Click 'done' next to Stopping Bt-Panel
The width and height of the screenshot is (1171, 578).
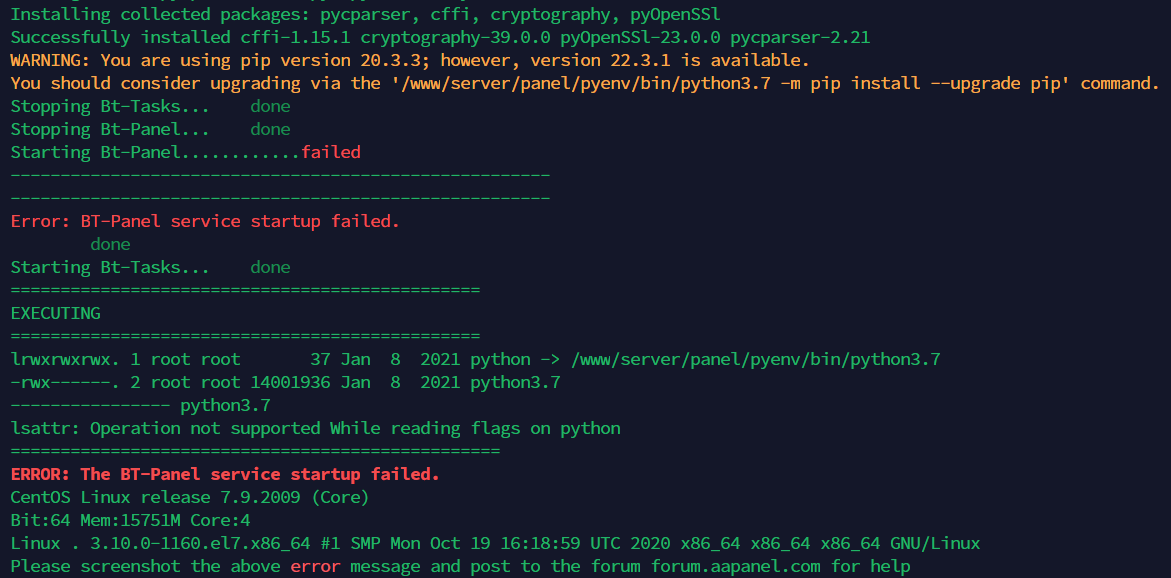pyautogui.click(x=270, y=130)
